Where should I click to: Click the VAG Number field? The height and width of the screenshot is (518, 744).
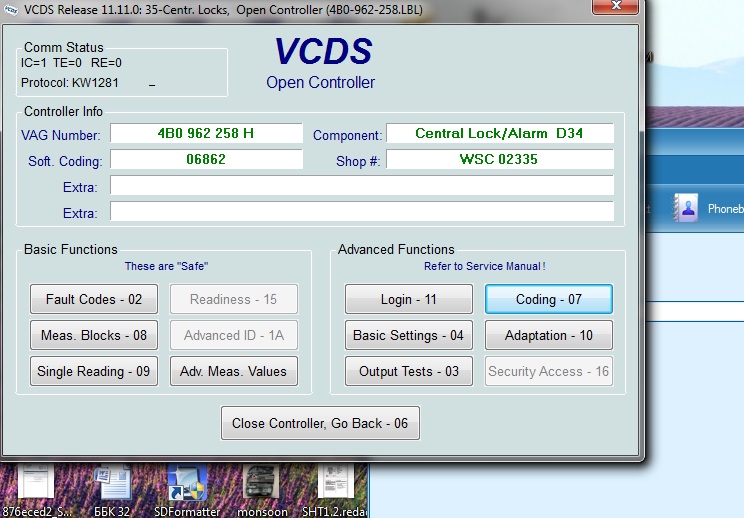click(x=206, y=133)
